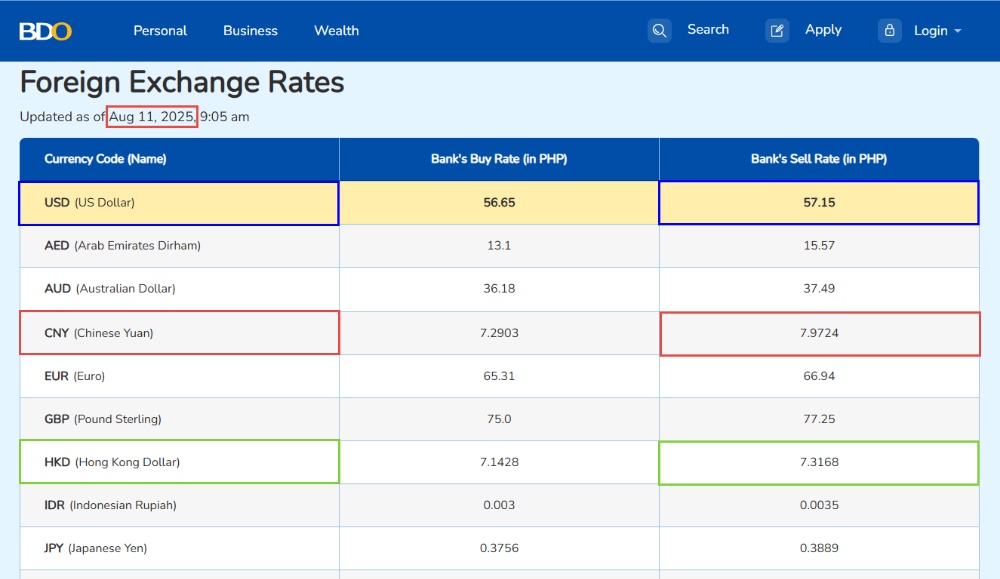
Task: Select the HKD (Hong Kong Dollar) cell
Action: (179, 462)
